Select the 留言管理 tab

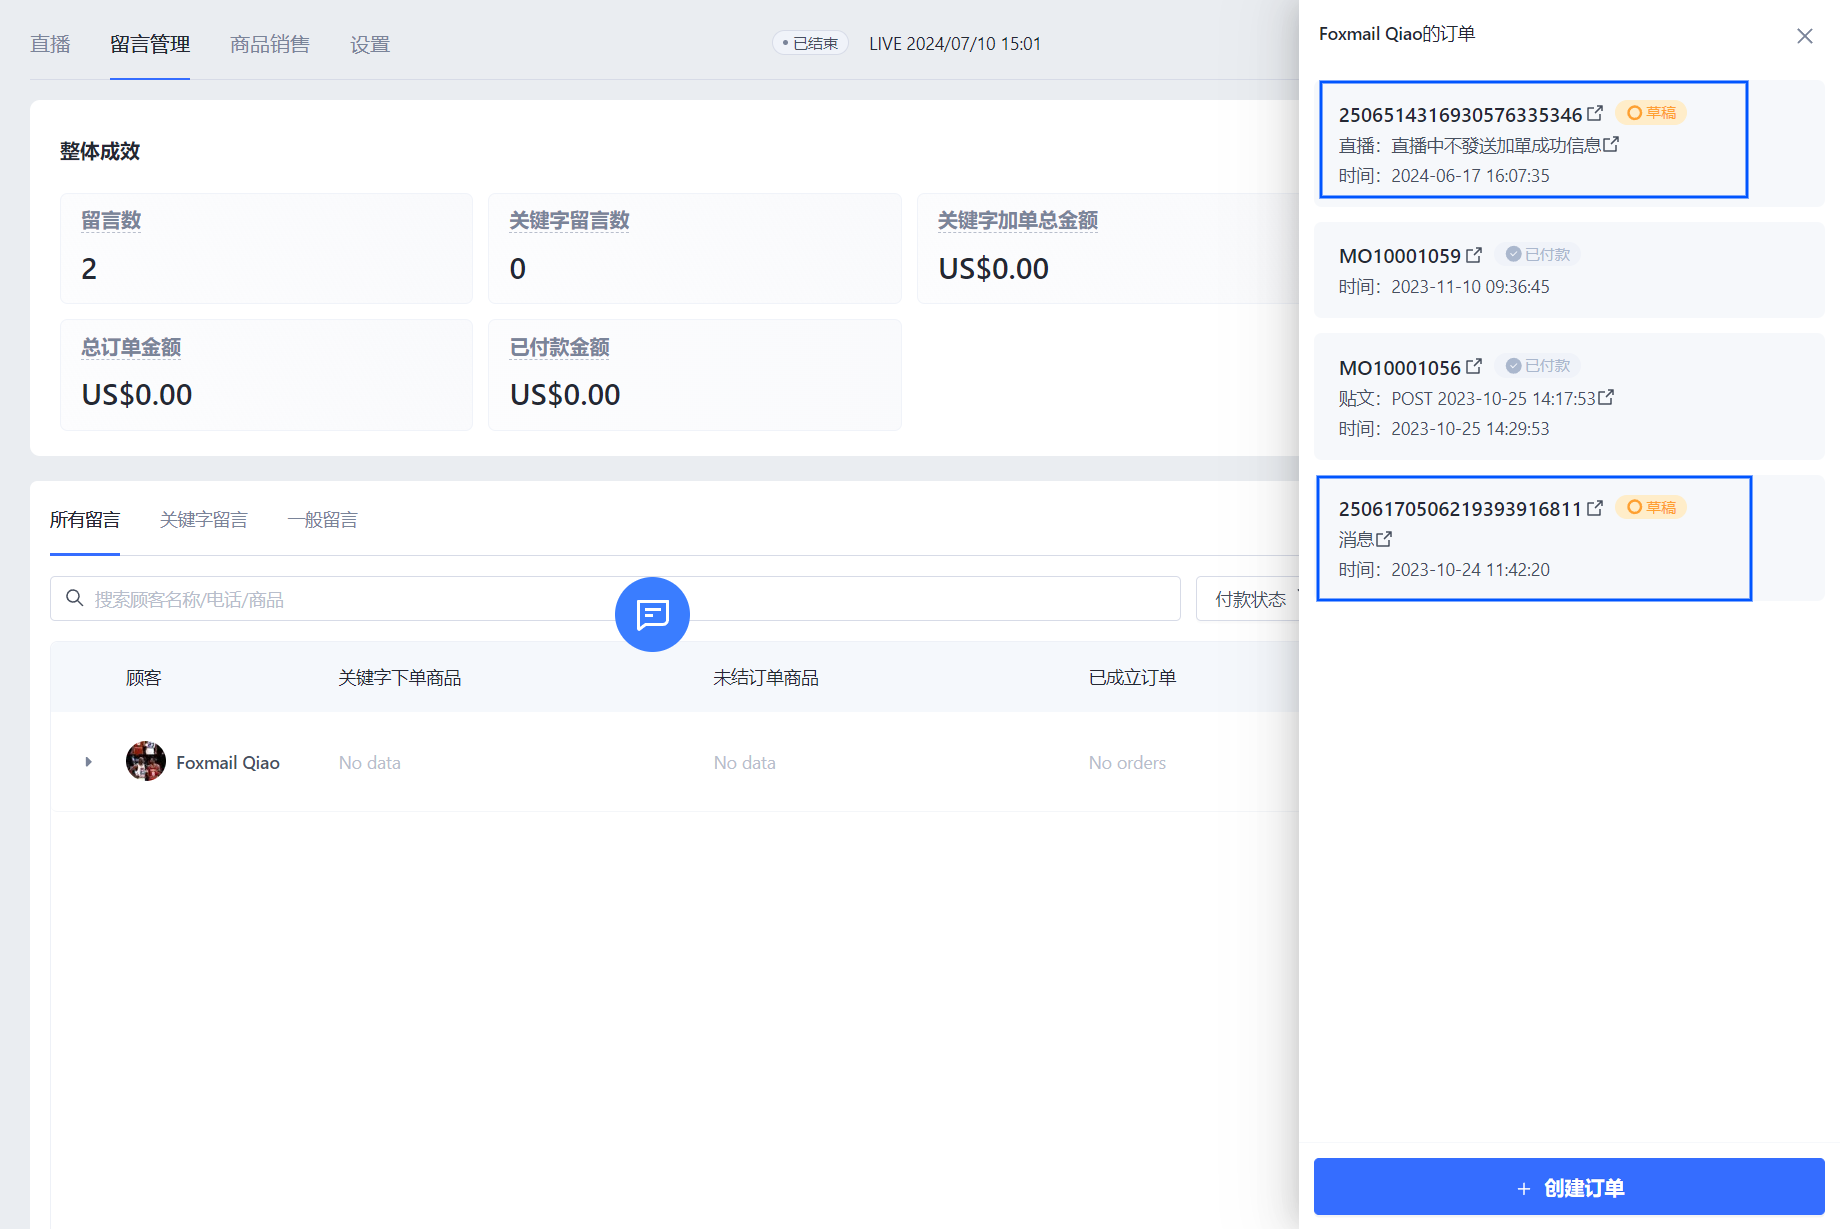(150, 44)
